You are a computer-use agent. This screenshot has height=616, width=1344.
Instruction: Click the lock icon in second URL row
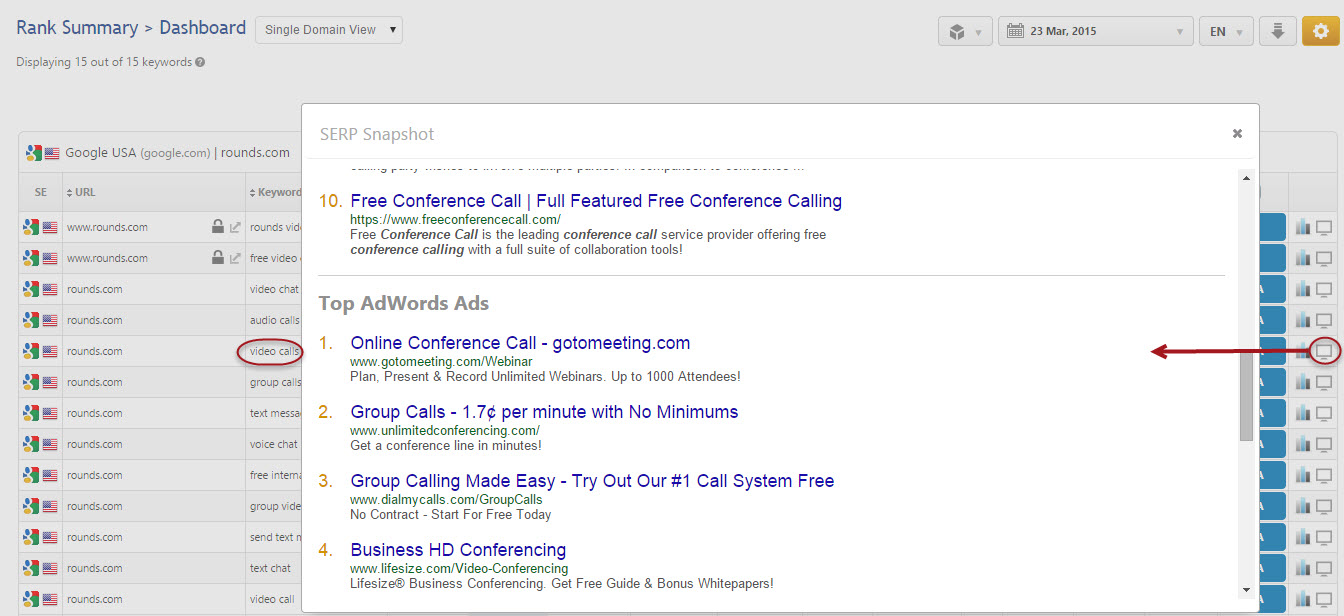pyautogui.click(x=217, y=258)
